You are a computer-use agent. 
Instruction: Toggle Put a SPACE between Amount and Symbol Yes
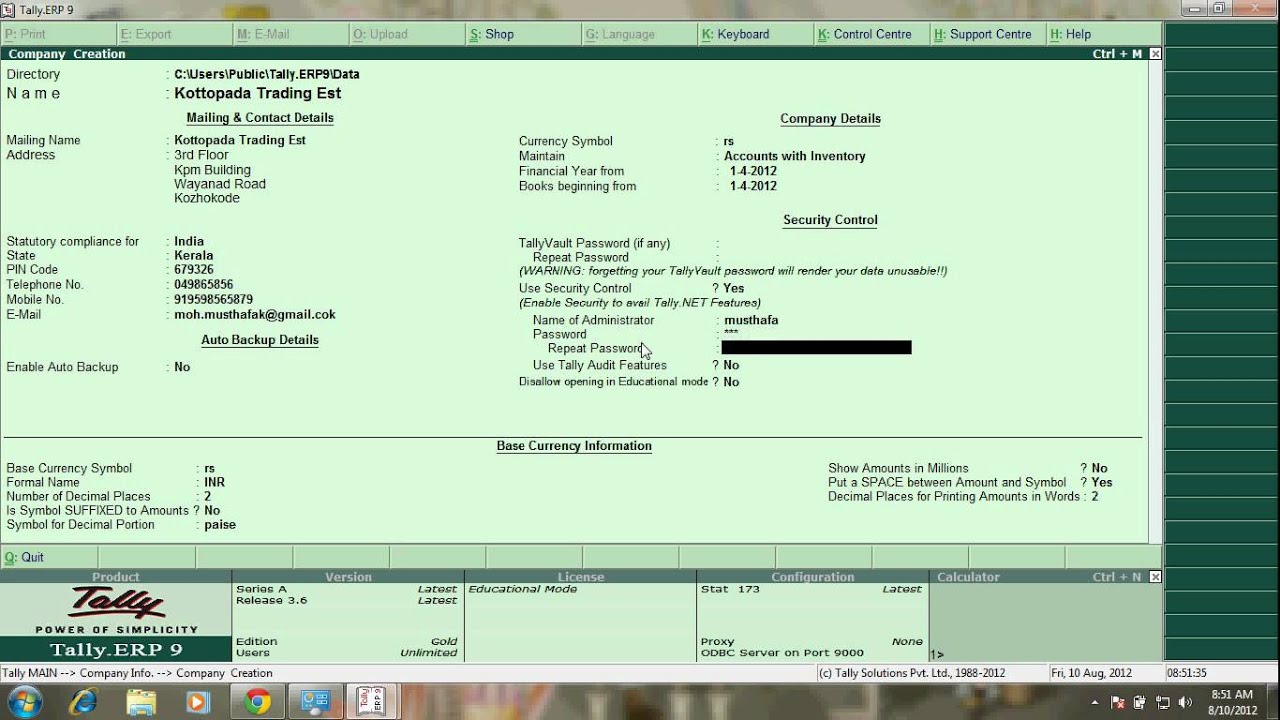point(1102,482)
